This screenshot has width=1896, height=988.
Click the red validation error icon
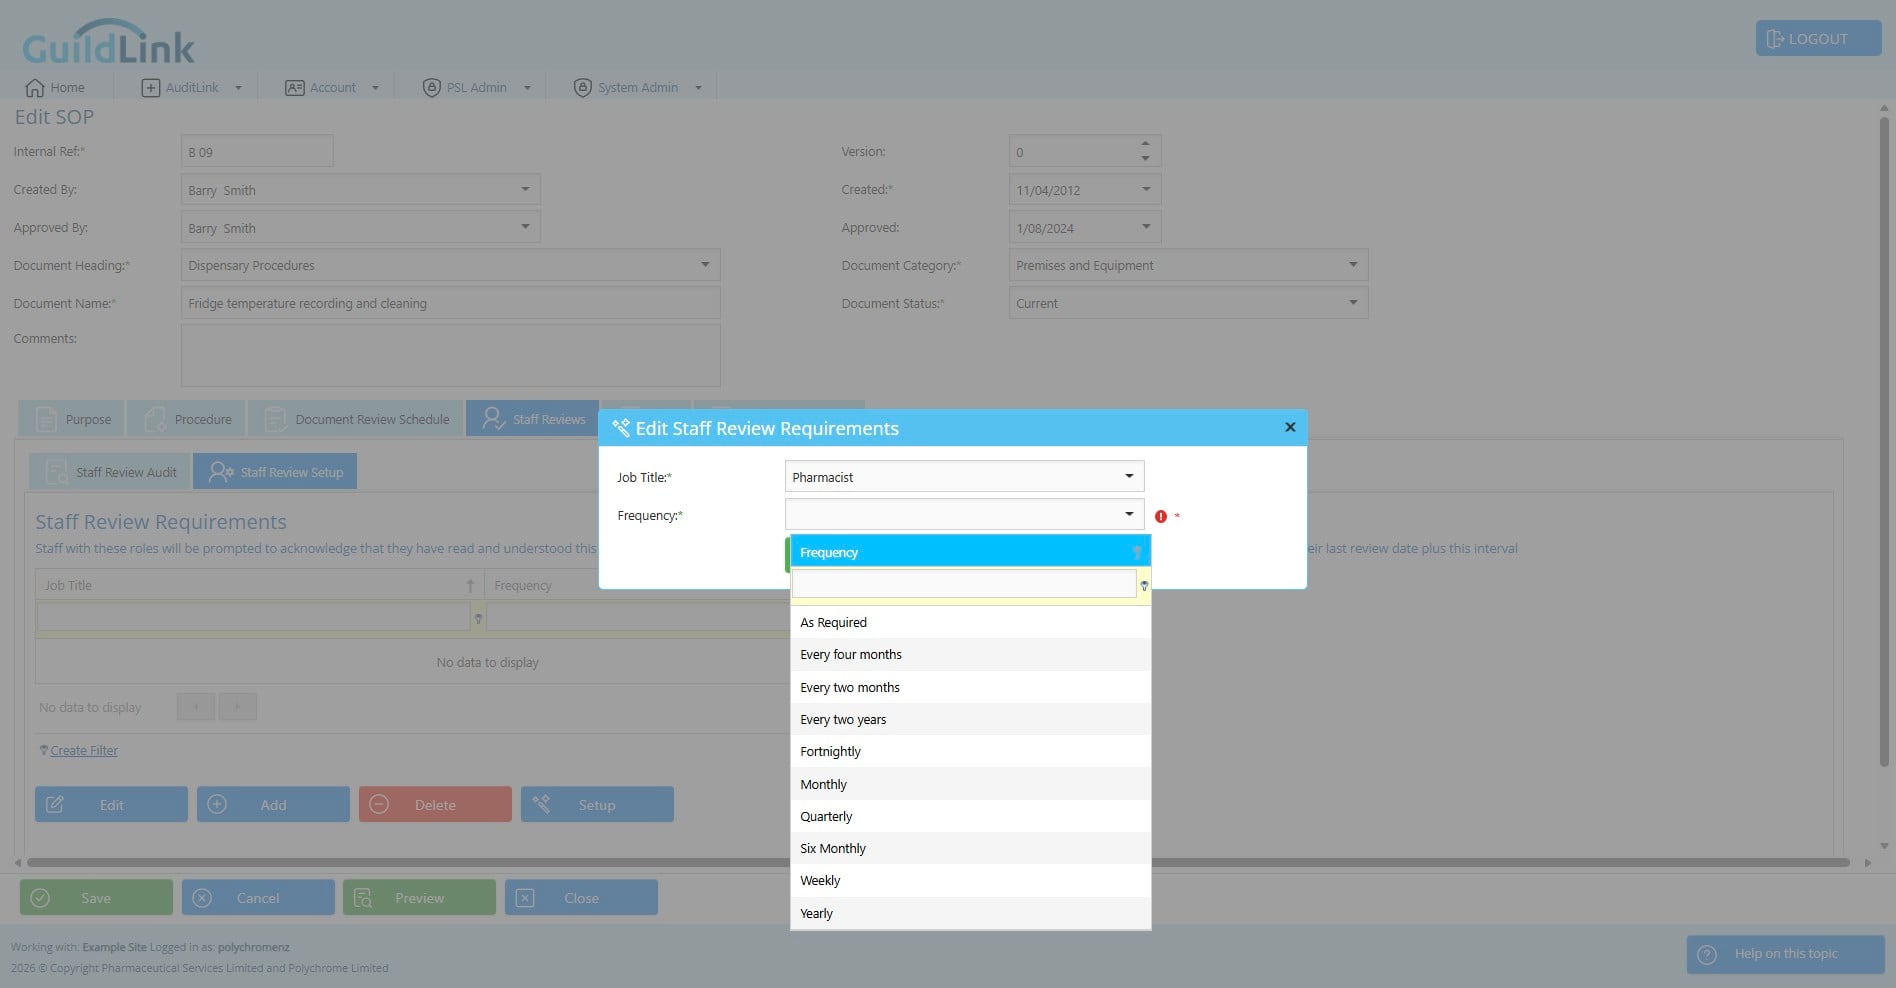(x=1160, y=516)
